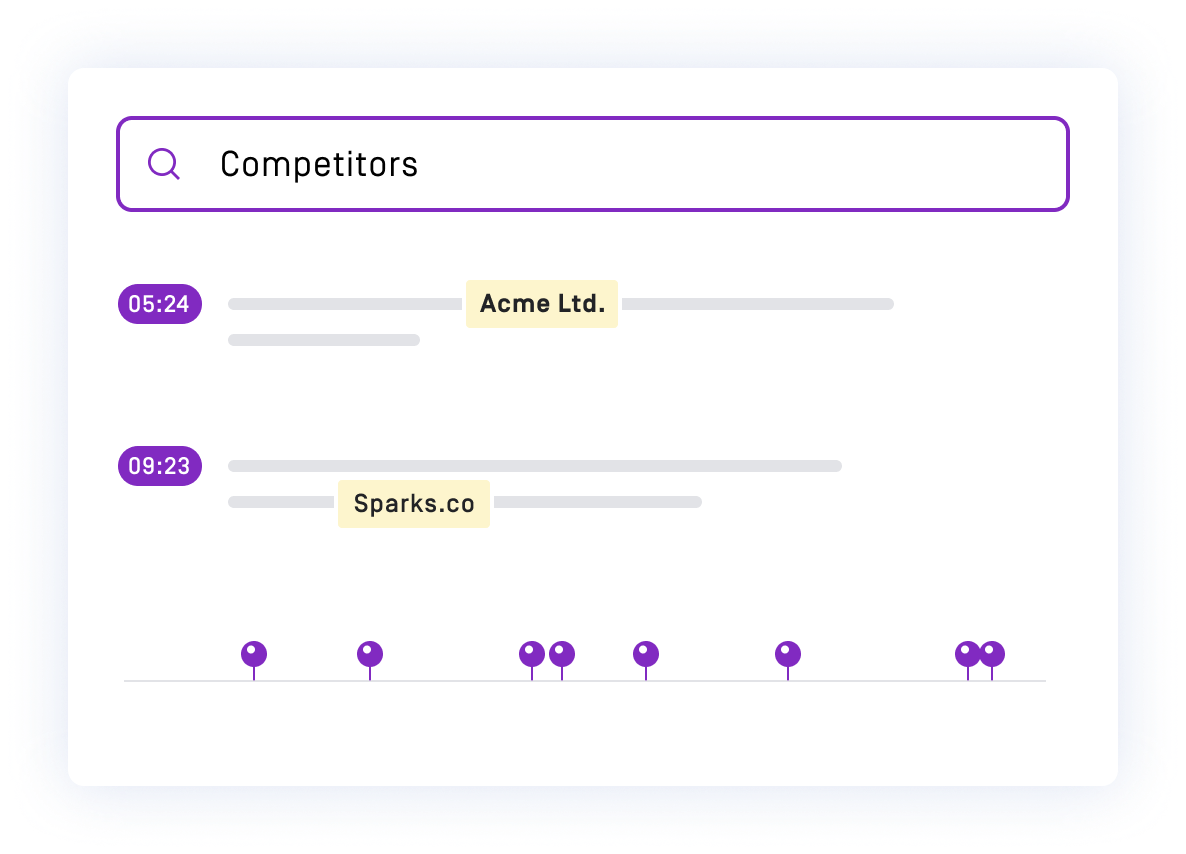
Task: Select the Sparks.co highlighted keyword
Action: [414, 504]
